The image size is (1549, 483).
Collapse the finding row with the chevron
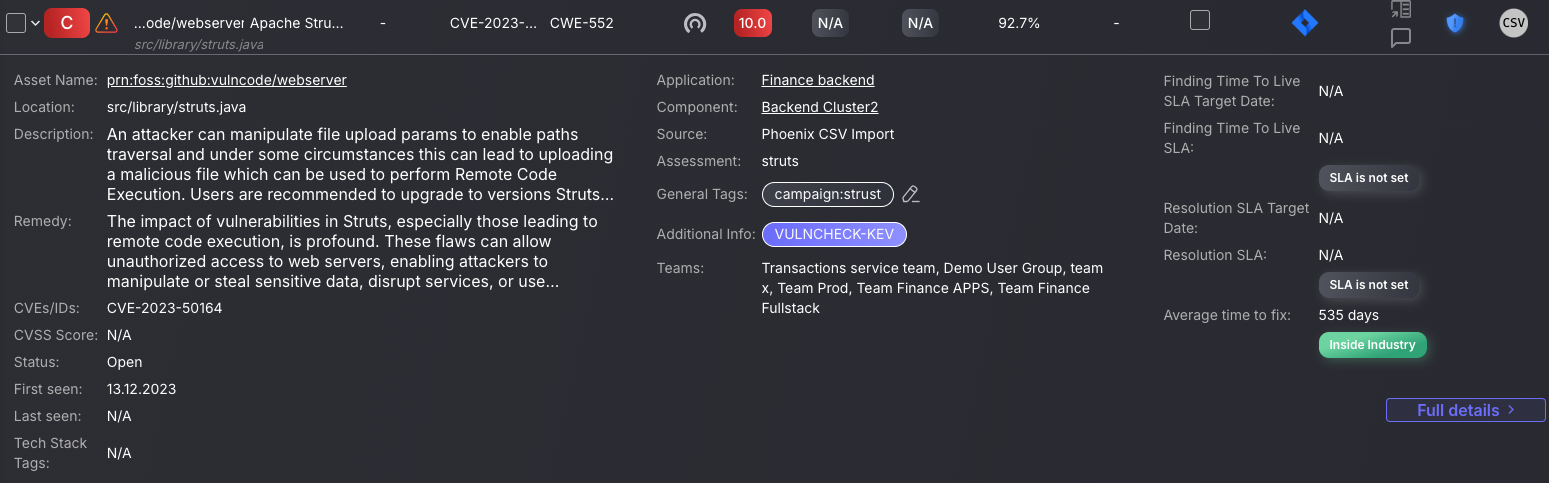coord(36,24)
